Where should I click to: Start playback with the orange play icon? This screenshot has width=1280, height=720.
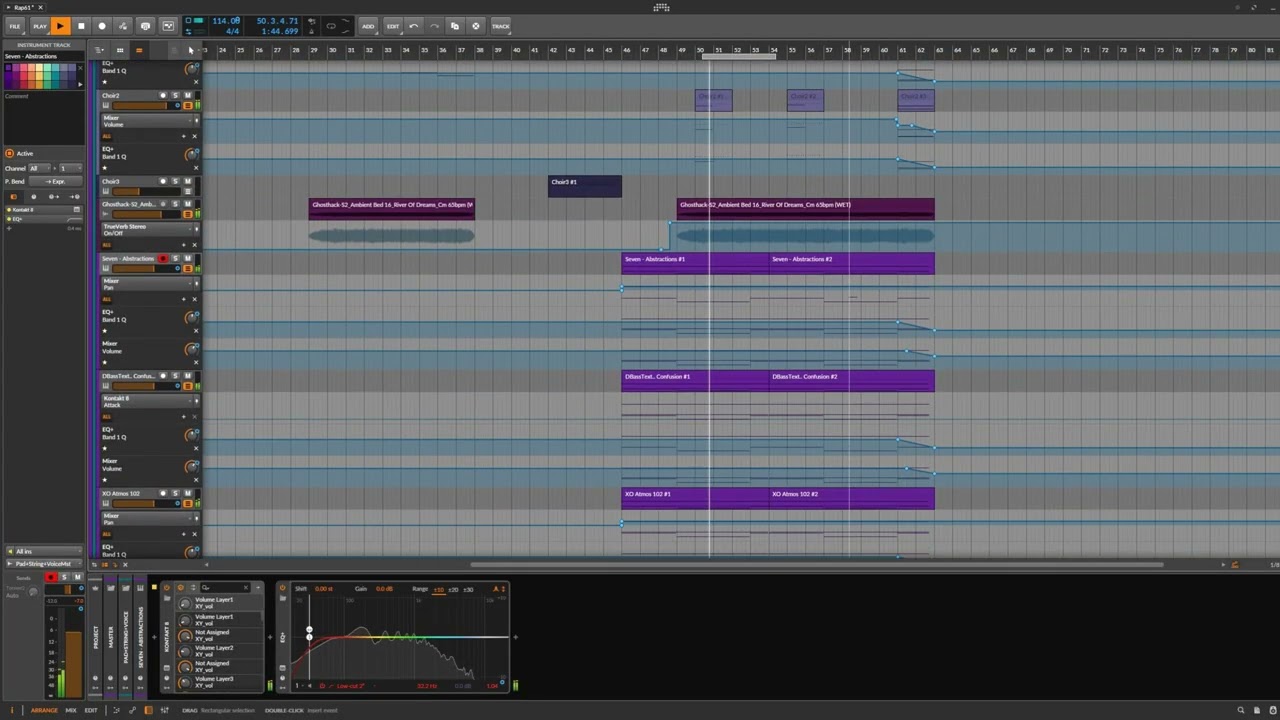60,26
